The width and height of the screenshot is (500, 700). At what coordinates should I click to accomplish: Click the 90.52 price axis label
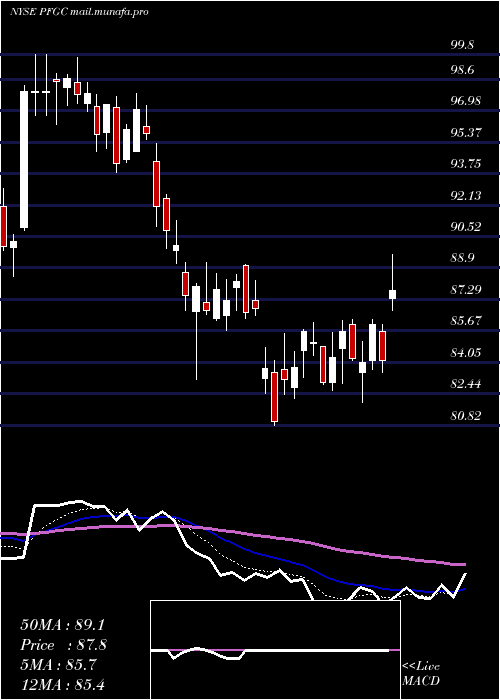(x=466, y=227)
